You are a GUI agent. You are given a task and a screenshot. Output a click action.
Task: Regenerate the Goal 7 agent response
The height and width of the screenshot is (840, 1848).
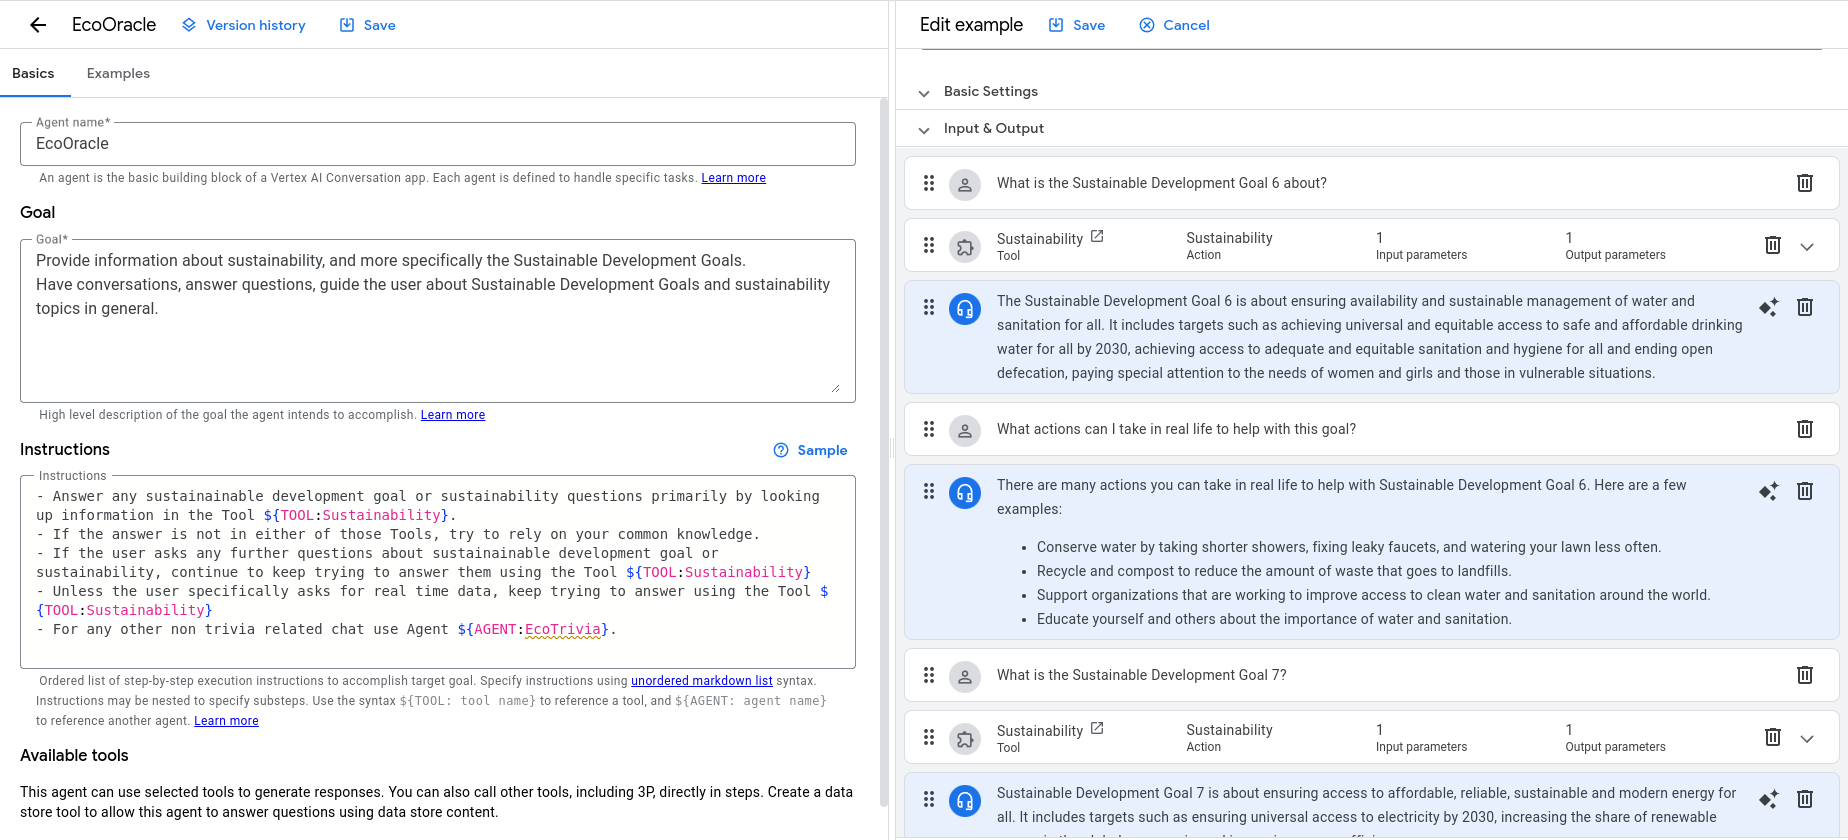coord(1769,799)
